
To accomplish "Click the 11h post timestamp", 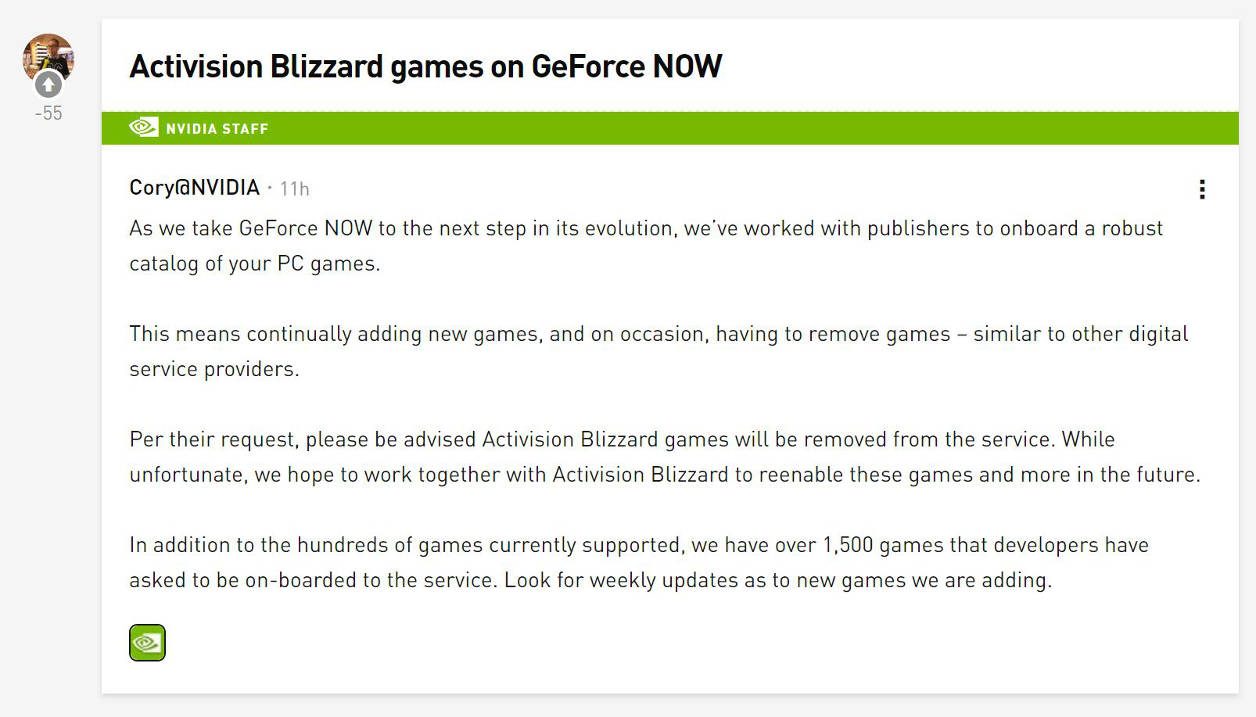I will (x=294, y=188).
